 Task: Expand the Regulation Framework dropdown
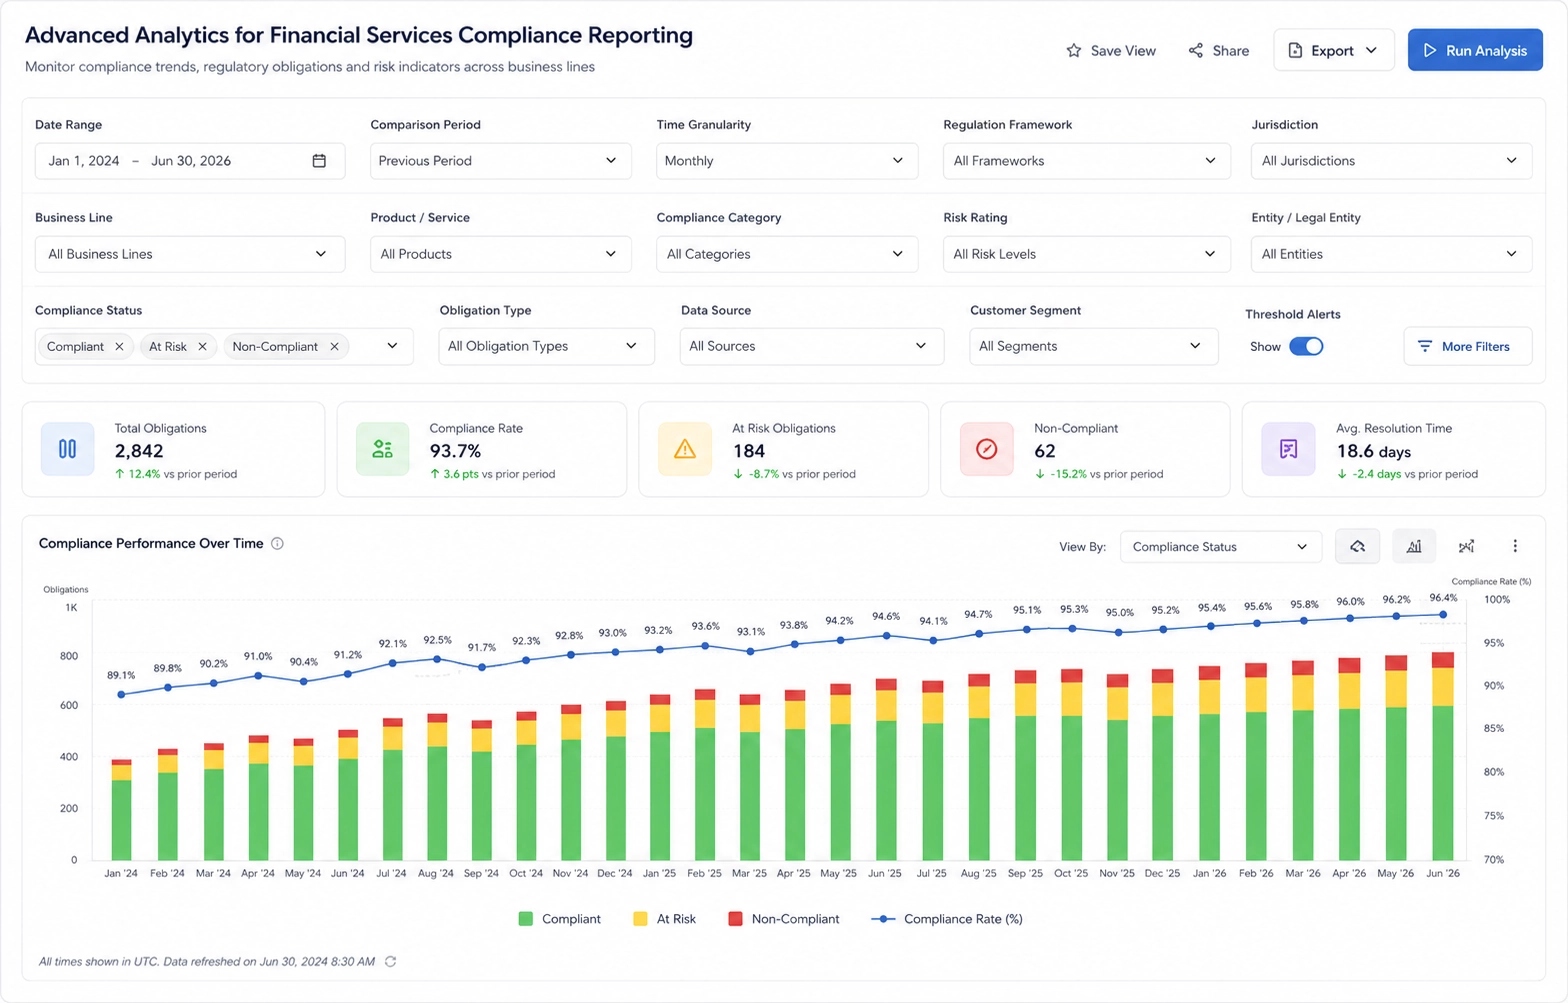tap(1086, 161)
